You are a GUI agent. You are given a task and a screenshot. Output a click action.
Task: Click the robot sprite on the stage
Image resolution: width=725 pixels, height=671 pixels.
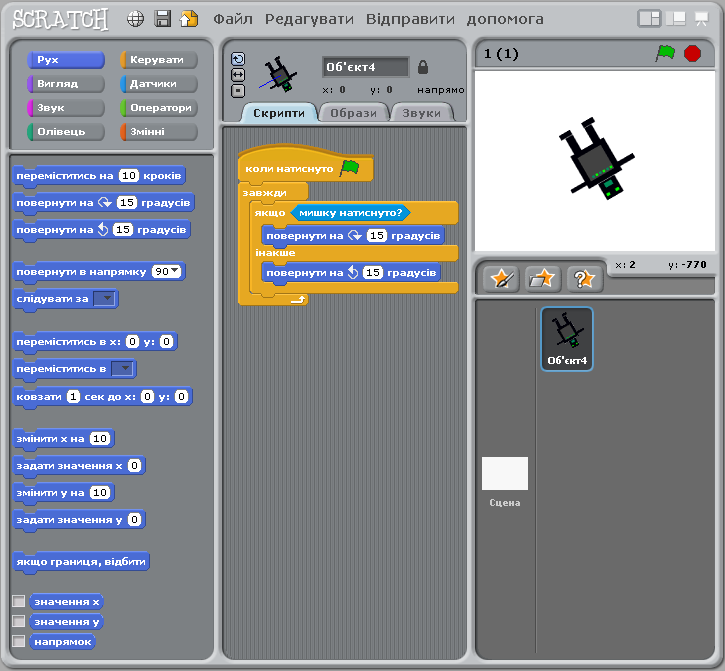coord(596,160)
